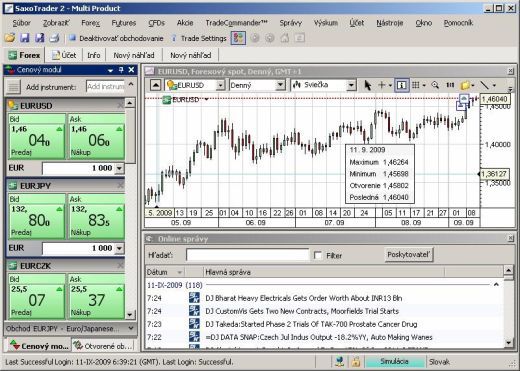Image resolution: width=520 pixels, height=371 pixels.
Task: Click the Print icon in toolbar
Action: tap(54, 38)
